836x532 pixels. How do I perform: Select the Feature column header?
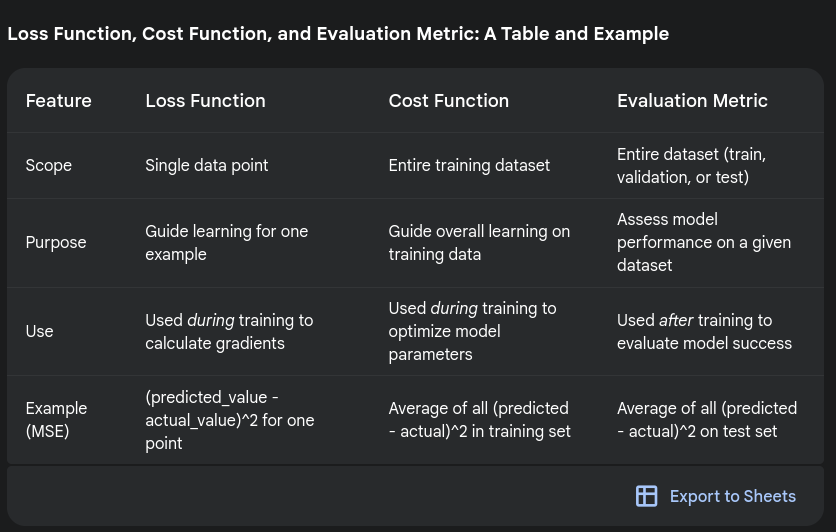58,101
